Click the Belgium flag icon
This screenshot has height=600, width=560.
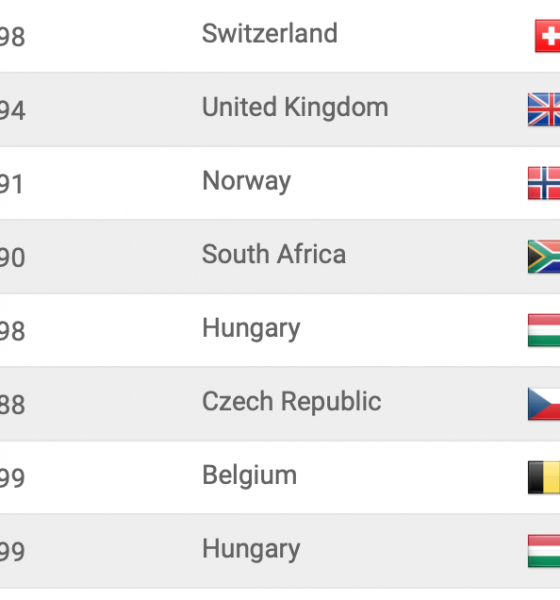point(544,478)
